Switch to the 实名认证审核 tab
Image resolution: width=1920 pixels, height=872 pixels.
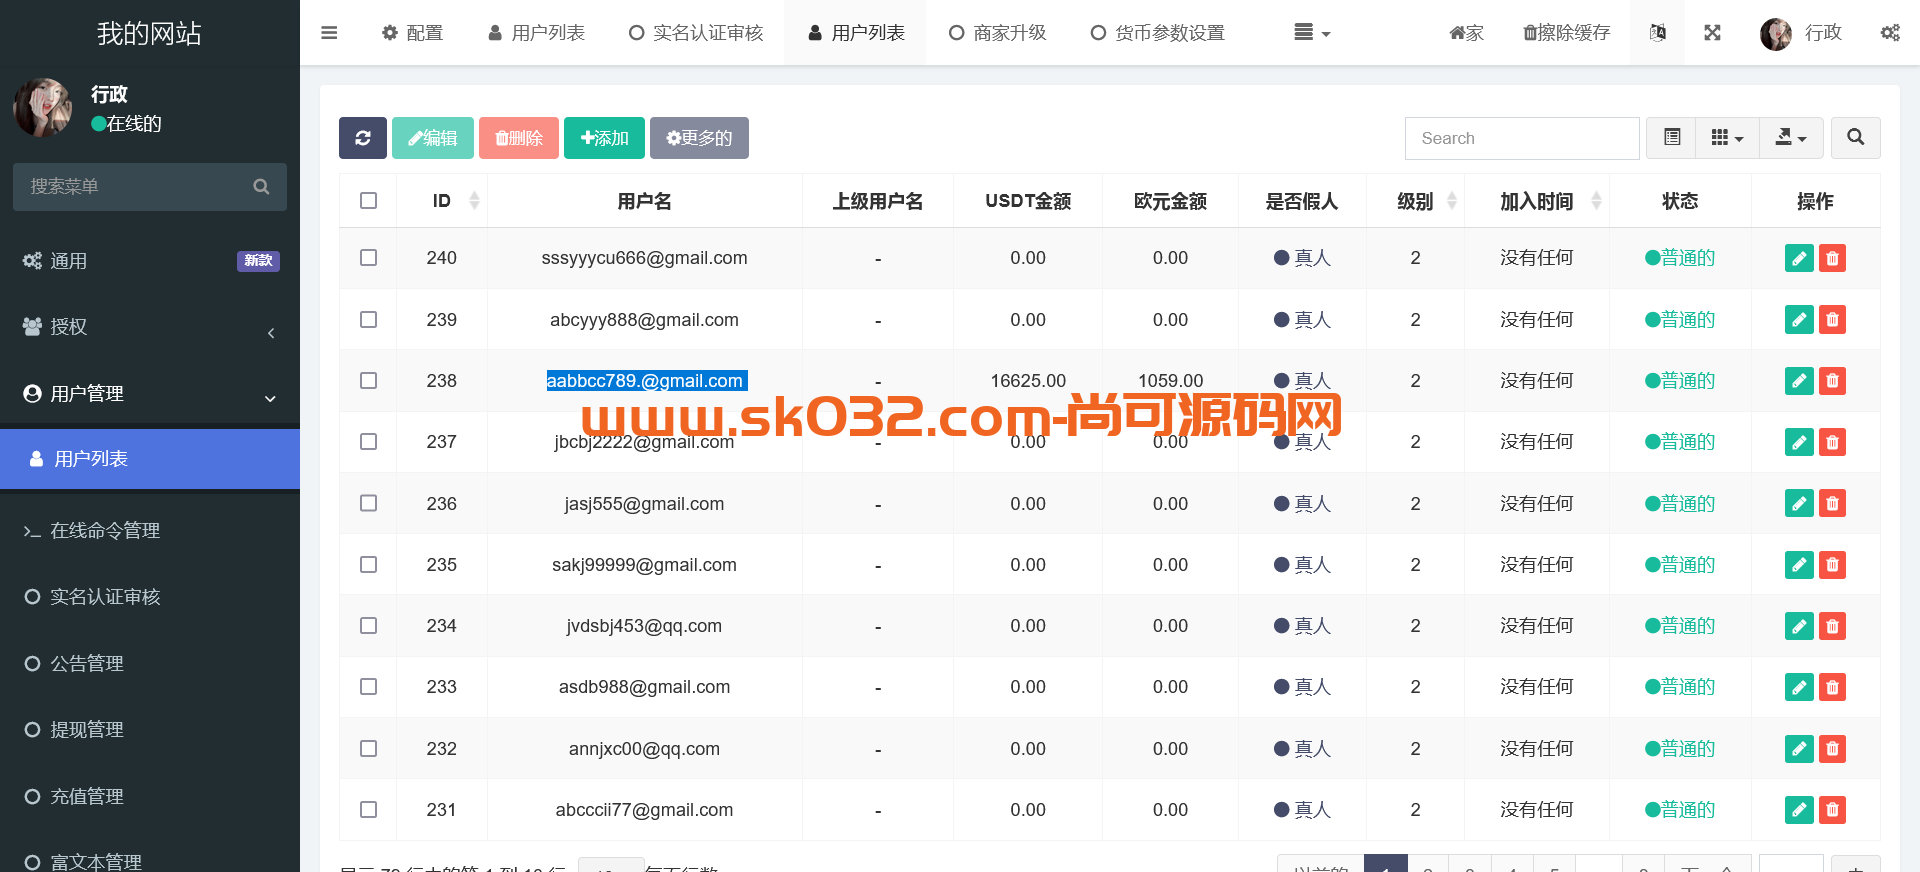pyautogui.click(x=696, y=33)
